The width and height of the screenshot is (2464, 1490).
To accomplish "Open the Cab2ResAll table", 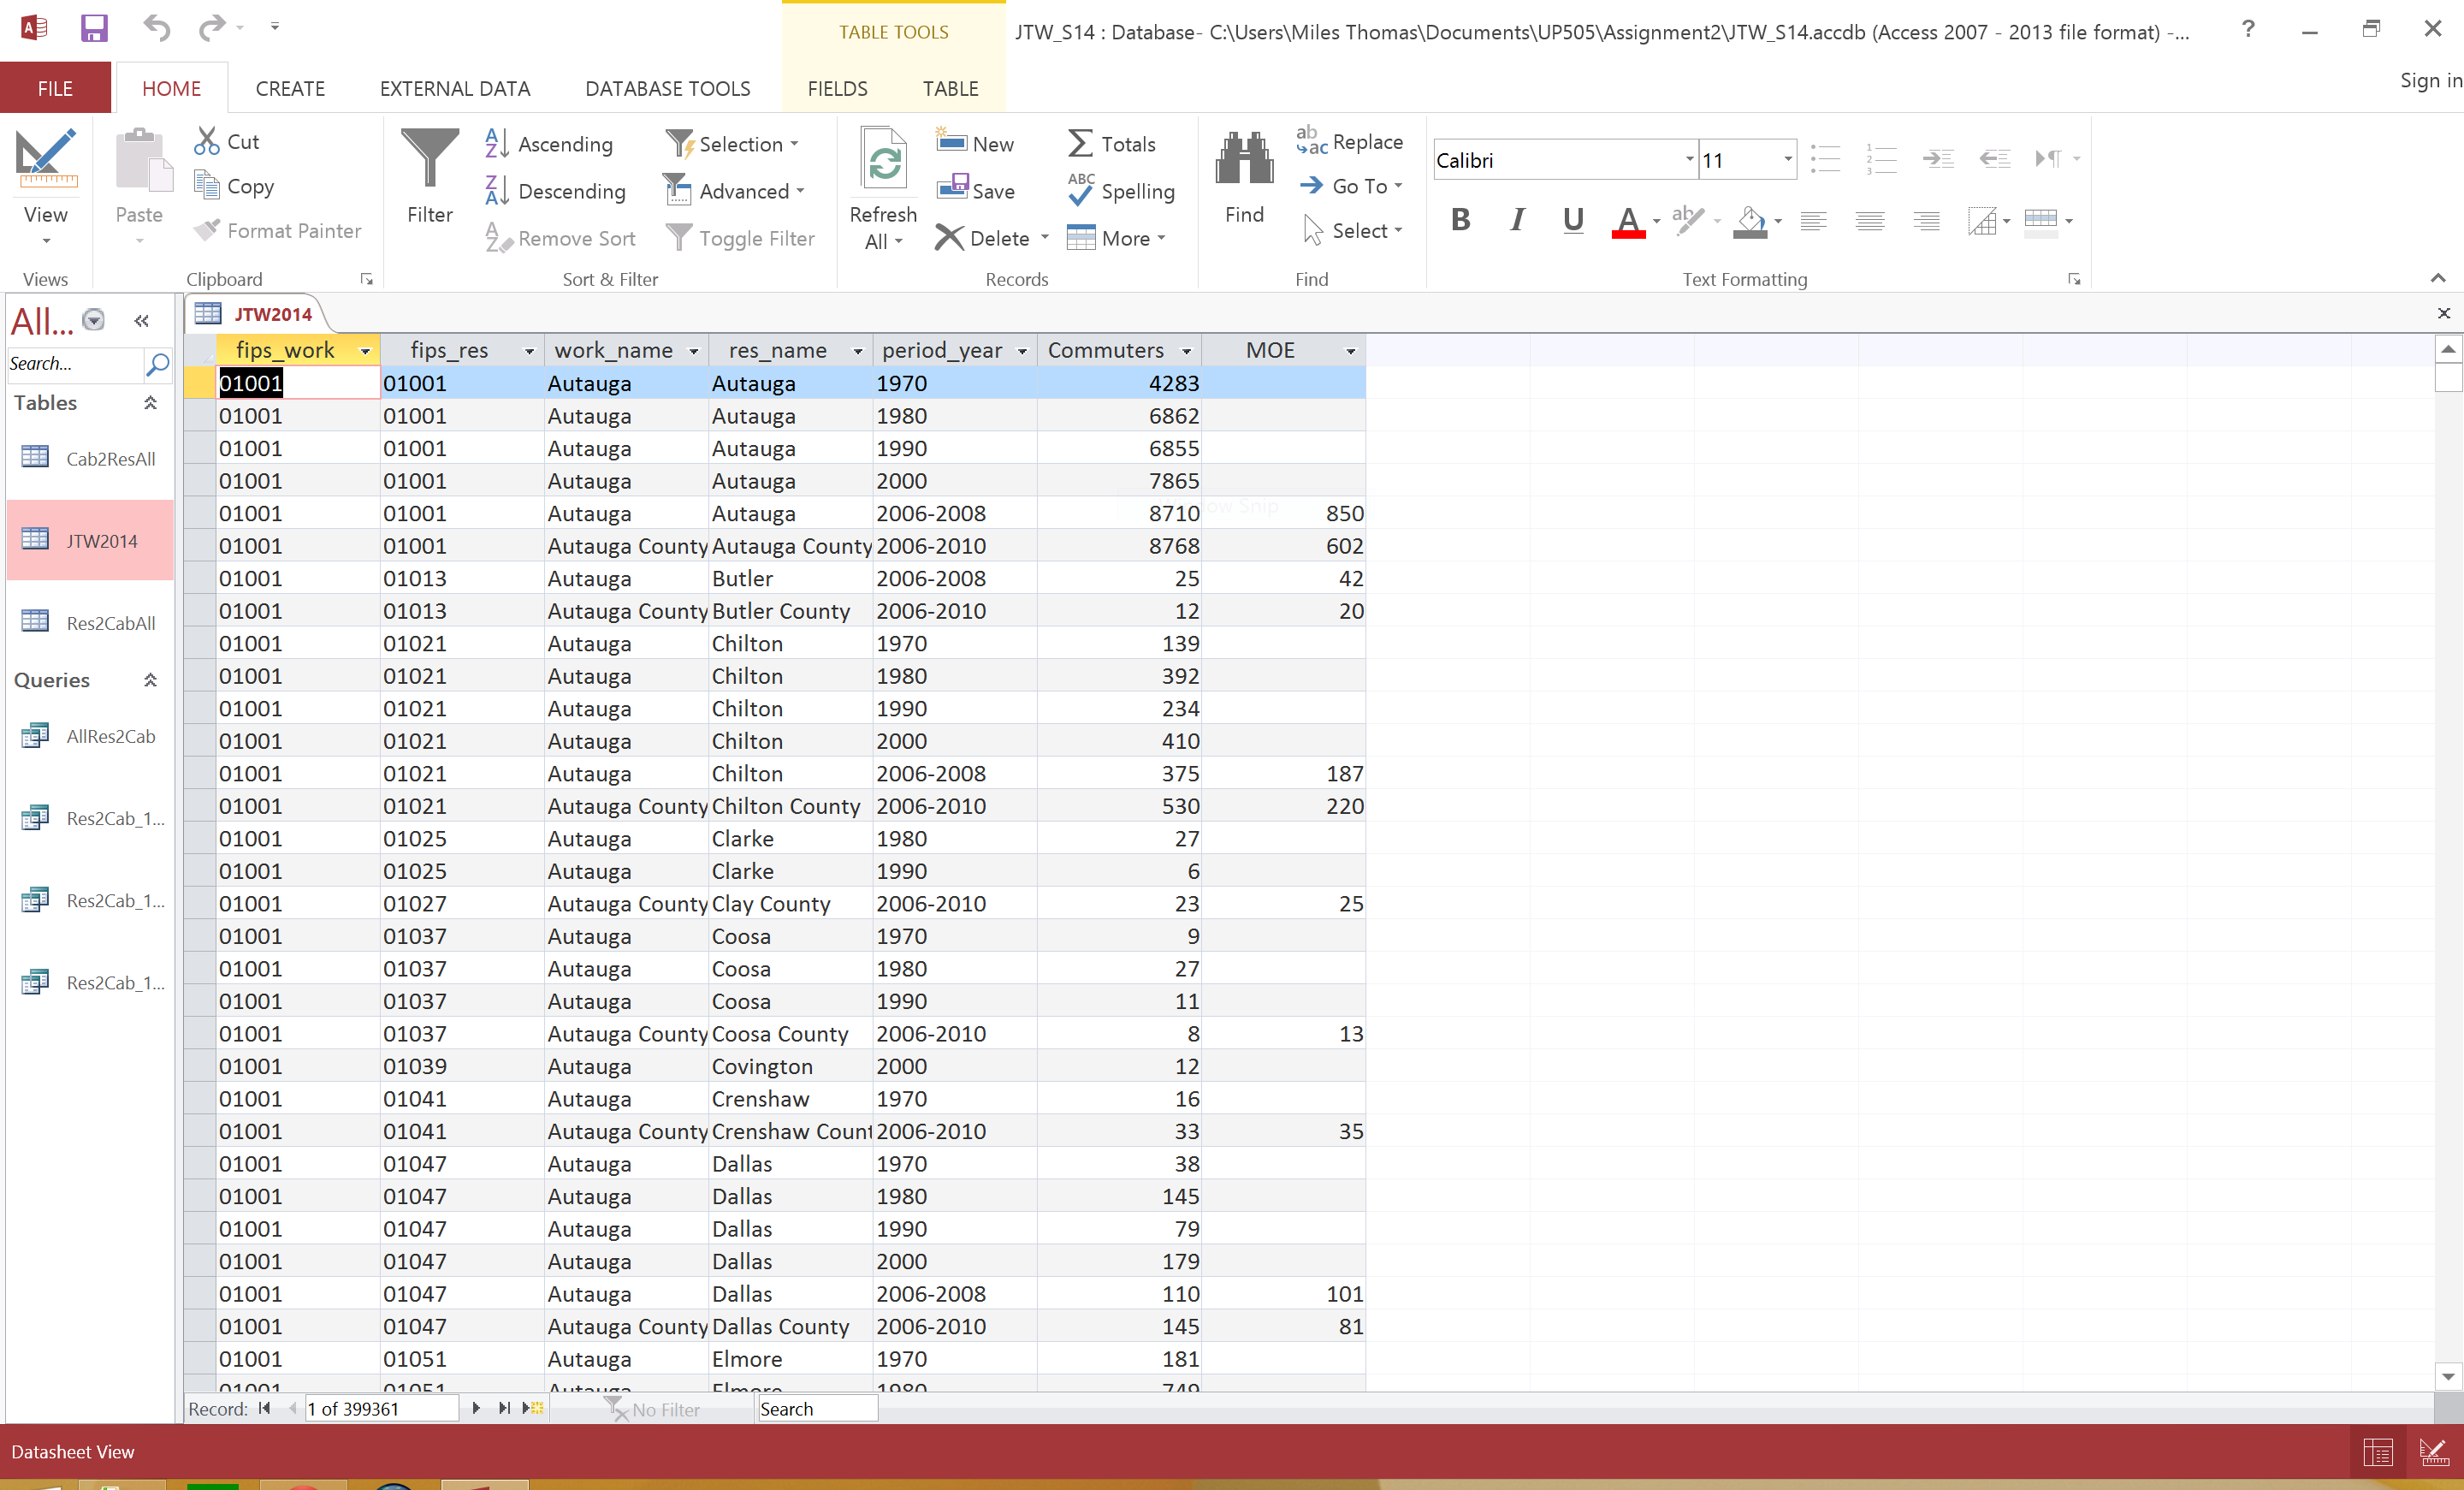I will click(90, 458).
